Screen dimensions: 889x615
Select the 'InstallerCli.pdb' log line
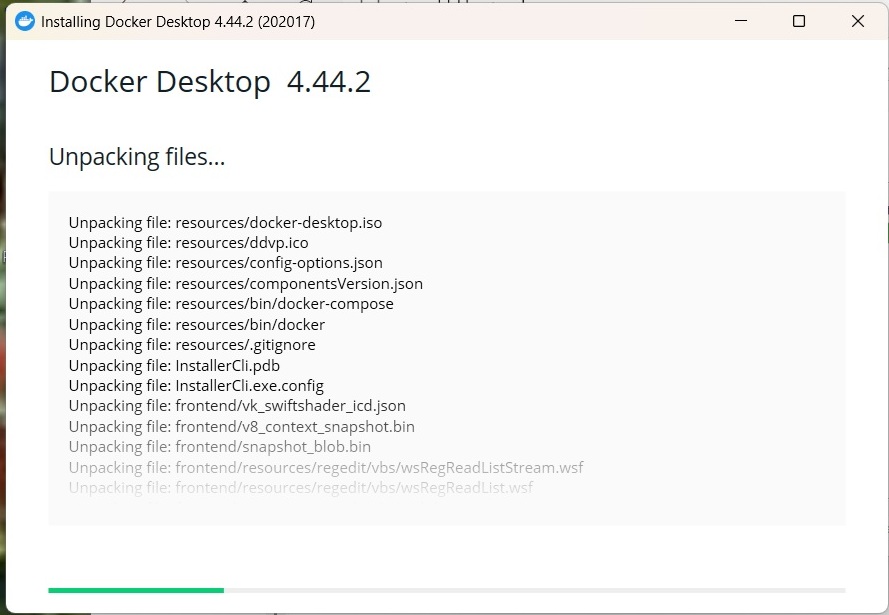(174, 366)
